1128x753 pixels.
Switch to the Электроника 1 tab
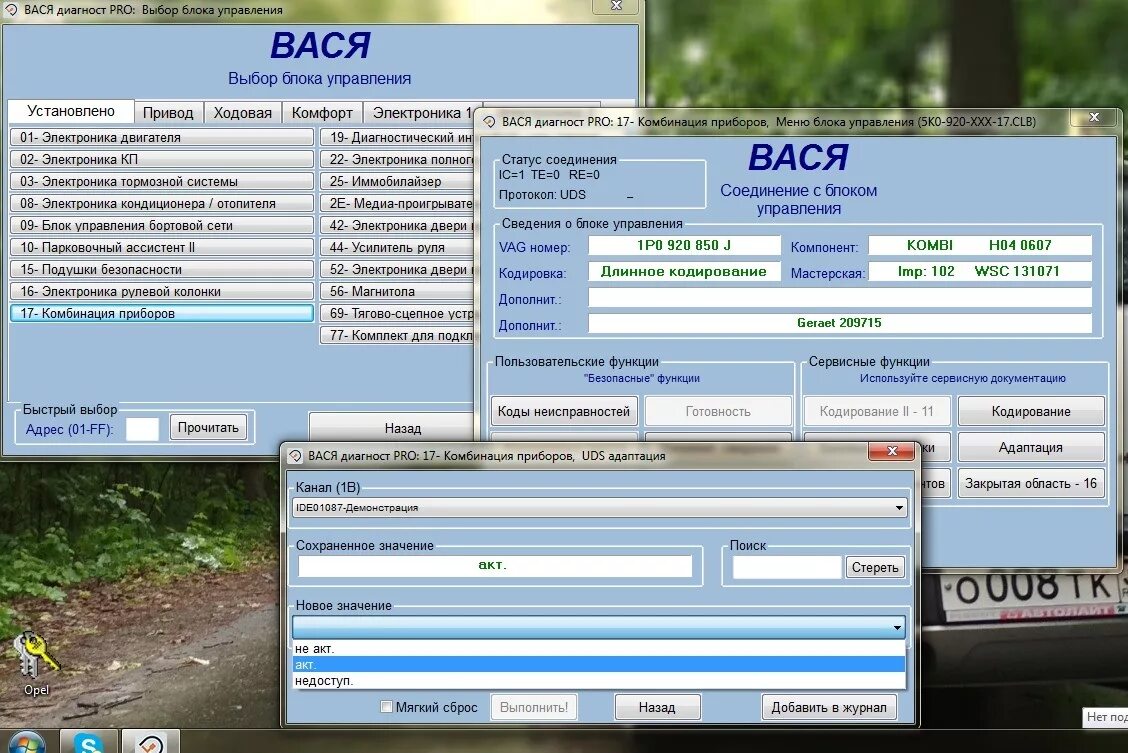click(421, 113)
